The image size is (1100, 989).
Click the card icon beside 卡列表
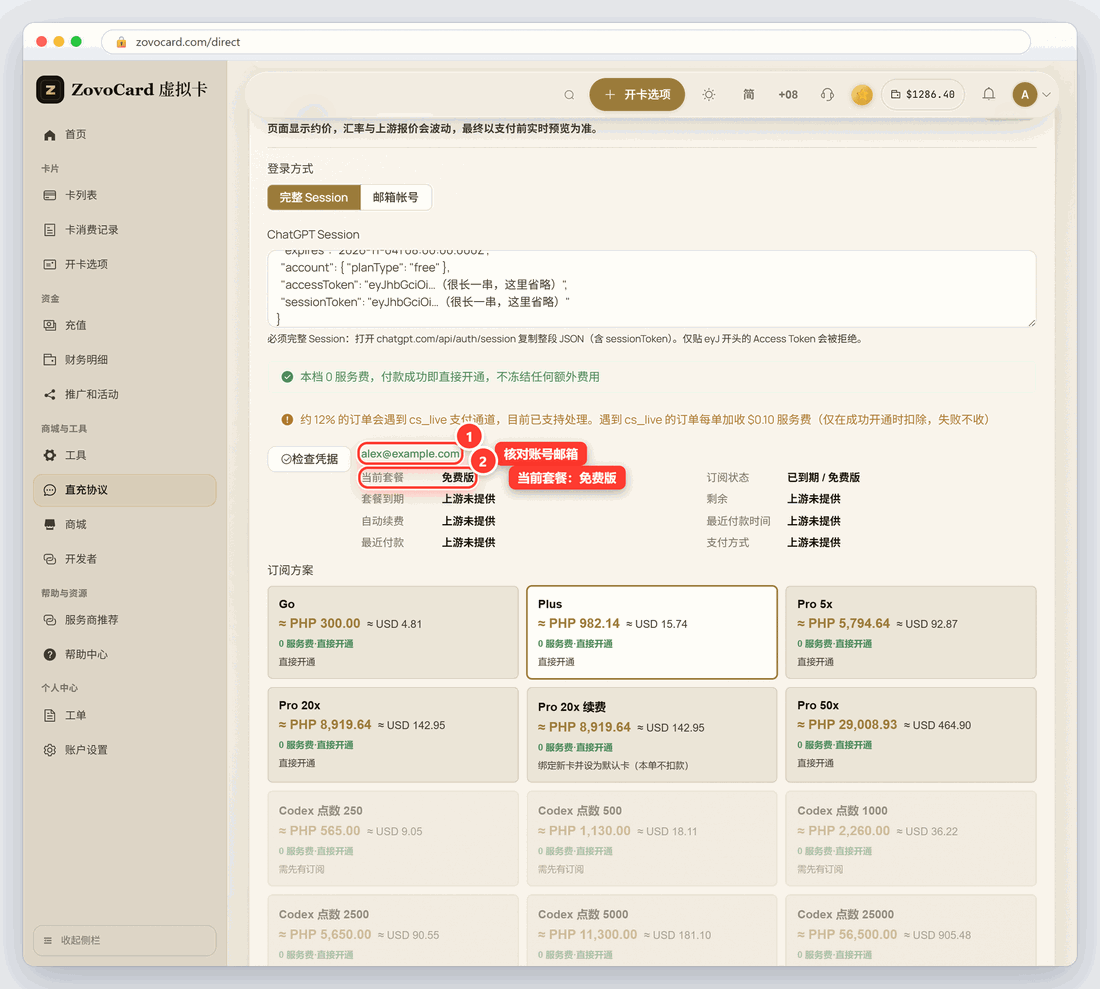(50, 196)
